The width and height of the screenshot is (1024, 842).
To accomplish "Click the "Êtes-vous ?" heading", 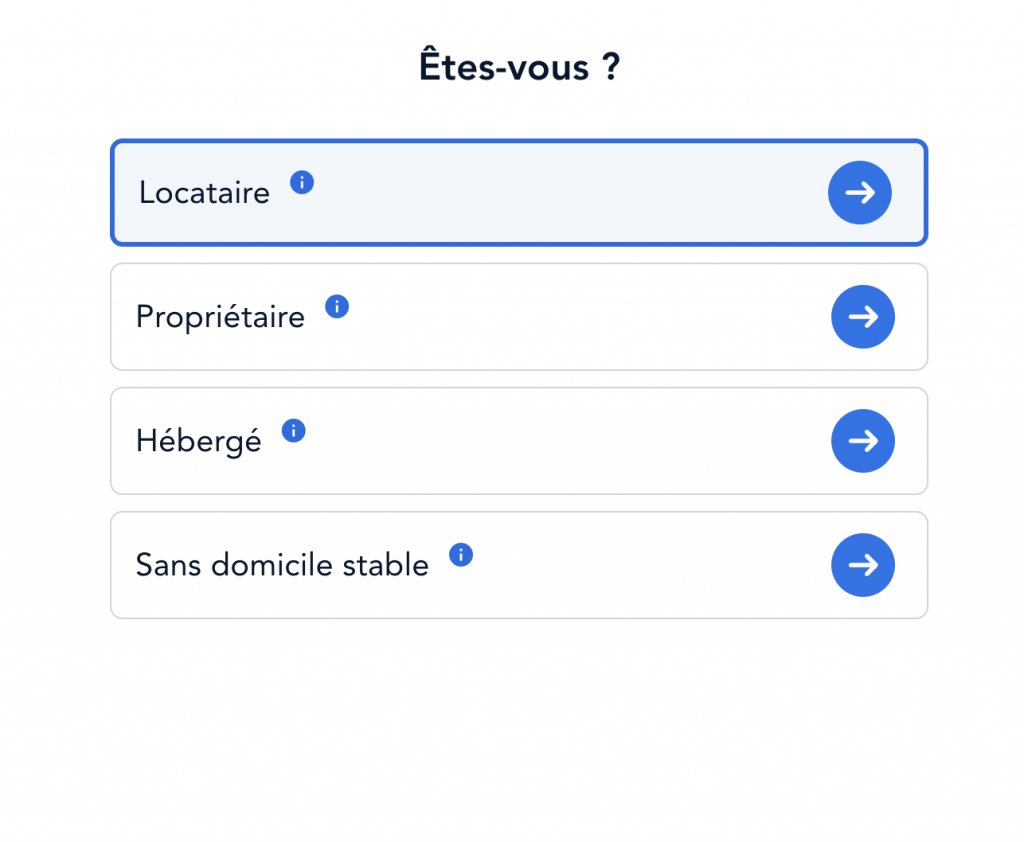I will pos(519,67).
